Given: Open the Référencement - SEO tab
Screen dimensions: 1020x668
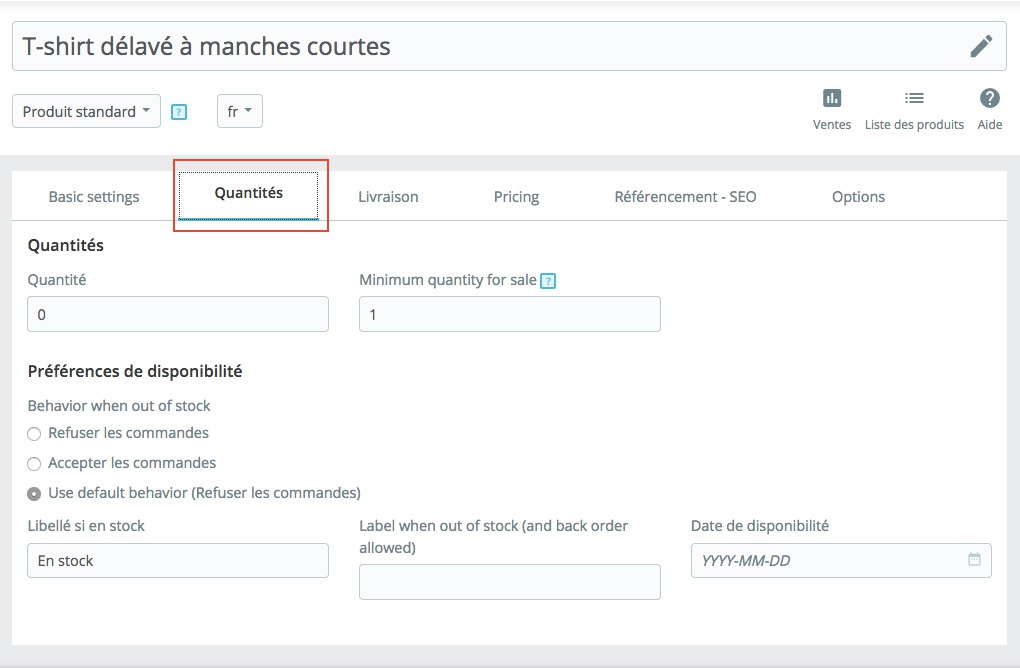Looking at the screenshot, I should click(685, 197).
